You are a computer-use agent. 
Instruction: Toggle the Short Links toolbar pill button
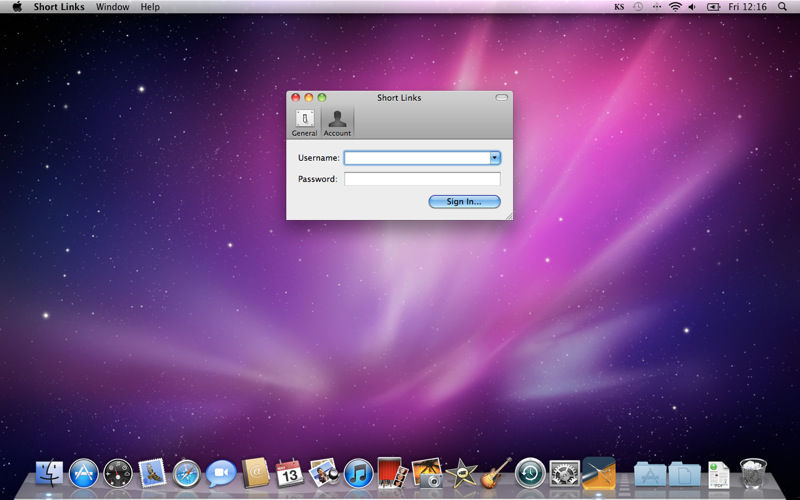(502, 97)
